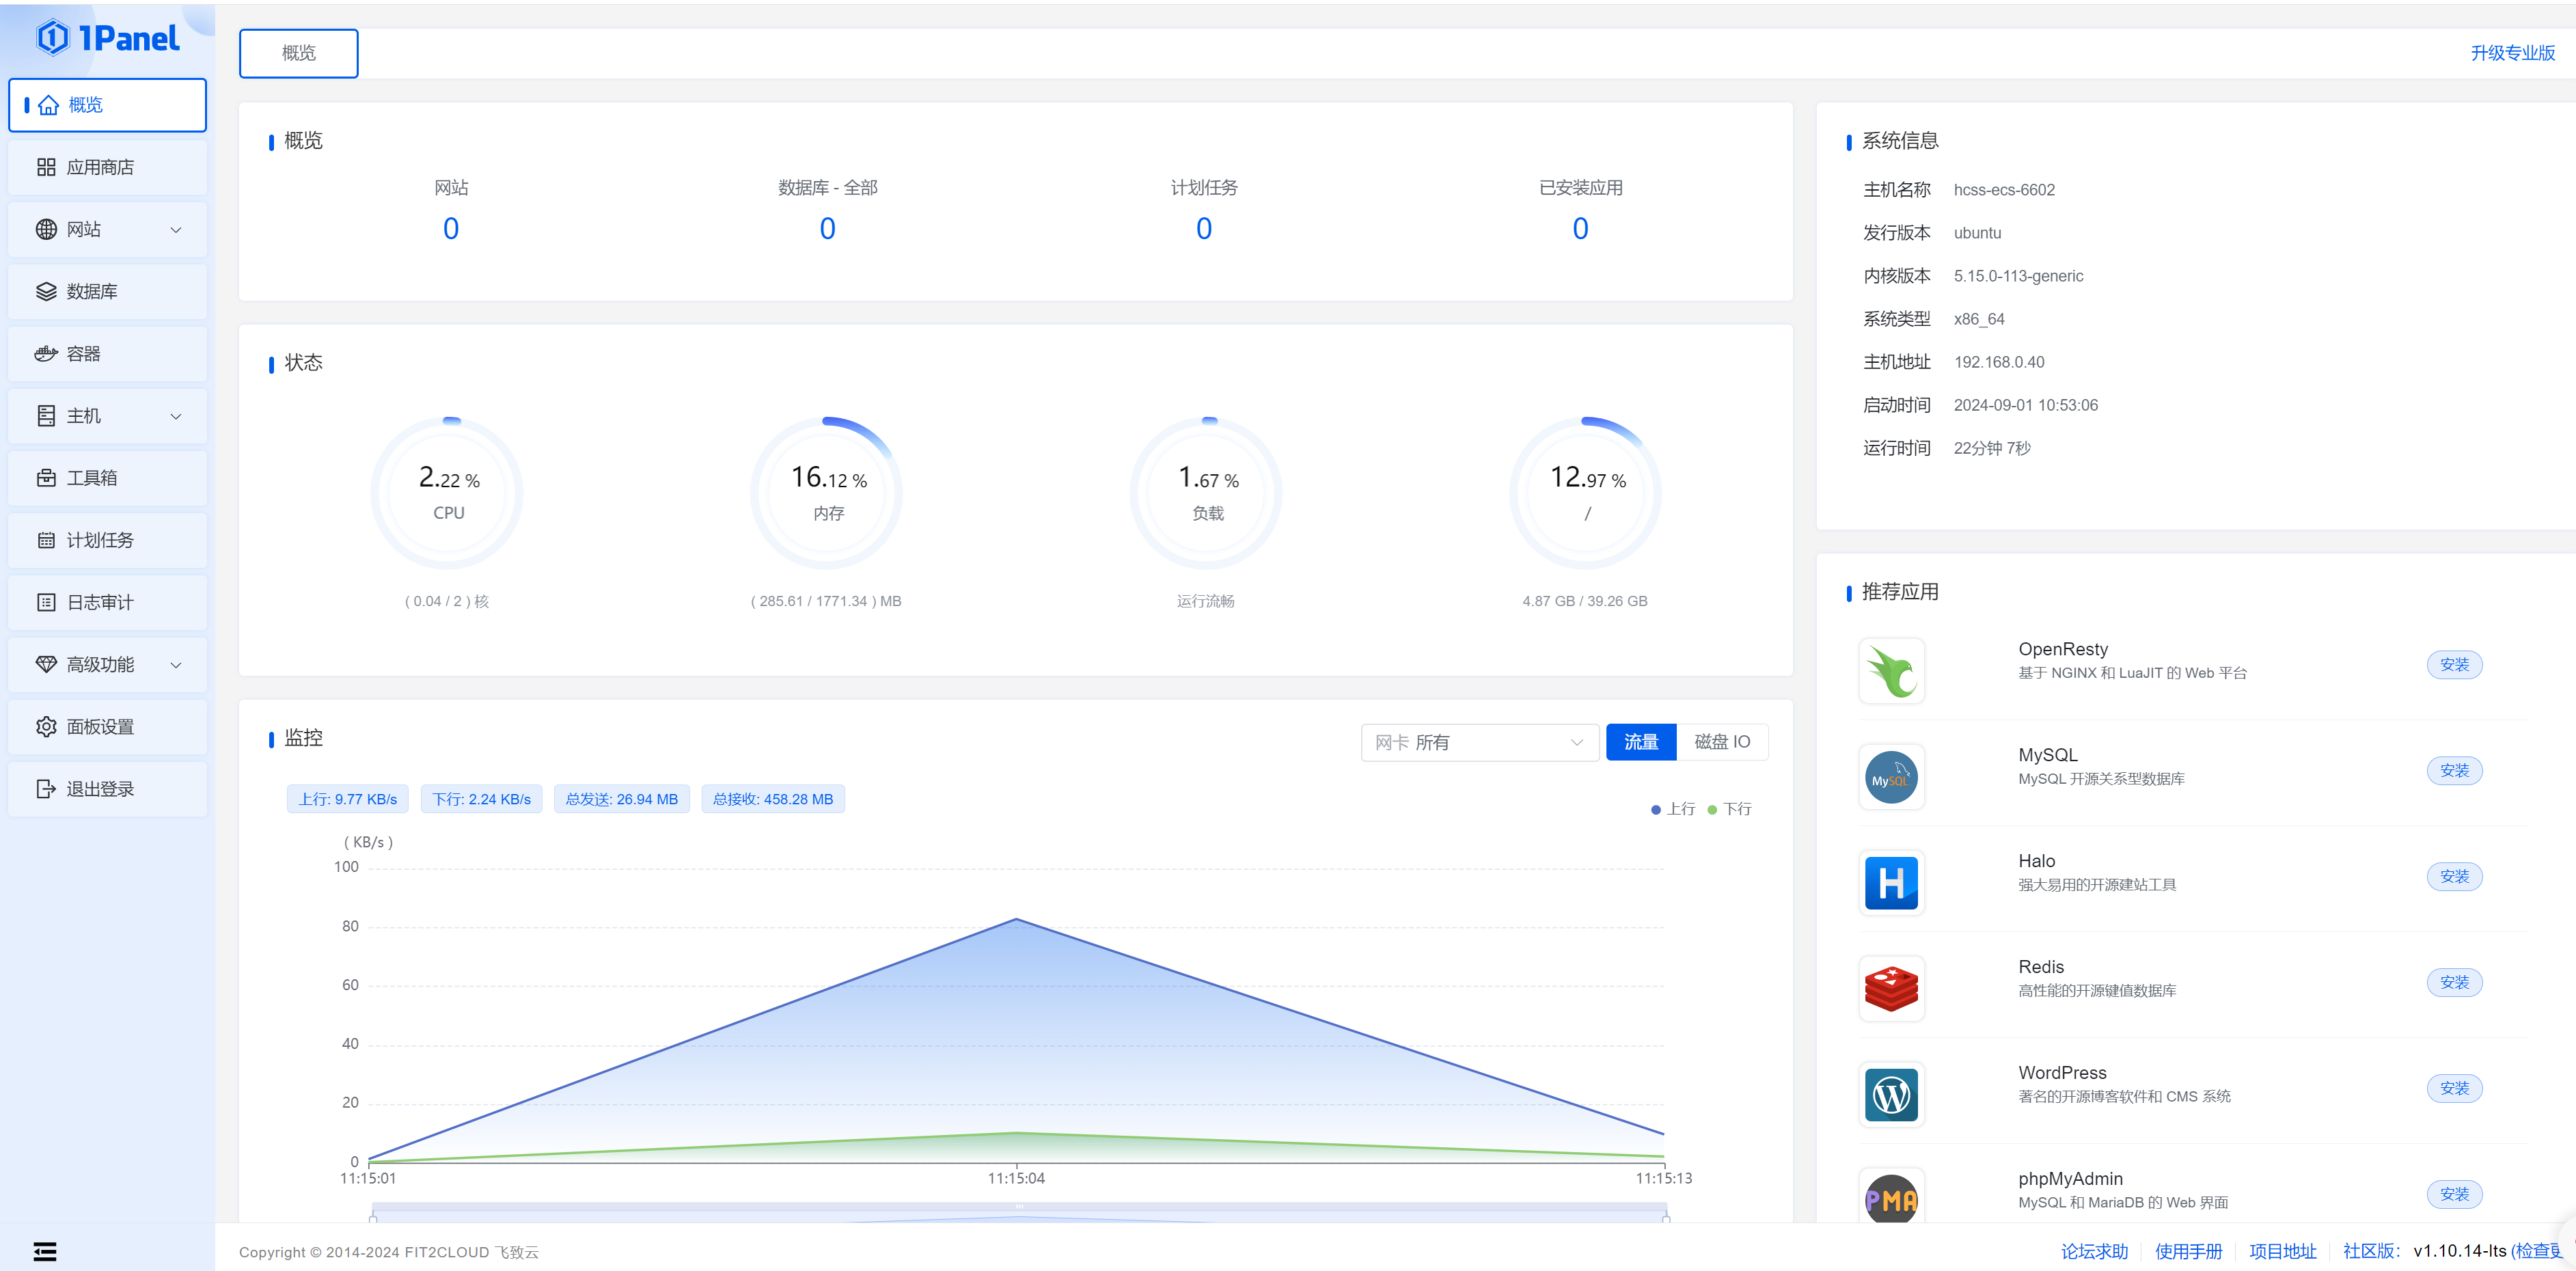Expand the 网站 submenu chevron

click(176, 230)
